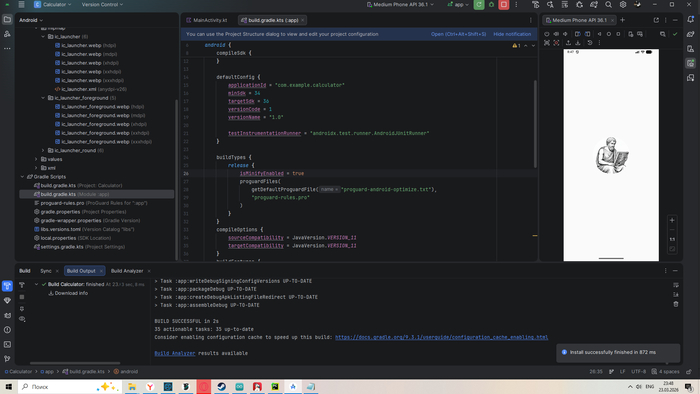Open Logcat tool window cat icon
700x394 pixels.
click(7, 315)
